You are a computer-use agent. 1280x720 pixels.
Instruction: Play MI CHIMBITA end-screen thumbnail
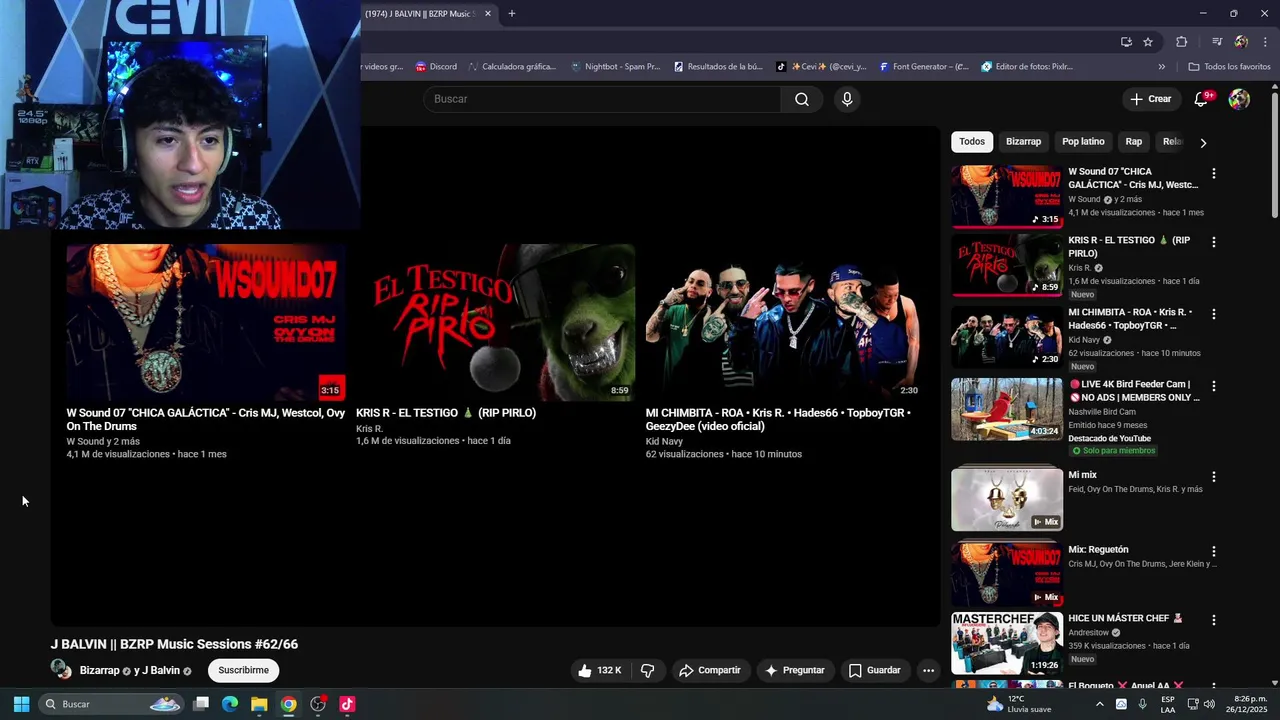pos(784,322)
